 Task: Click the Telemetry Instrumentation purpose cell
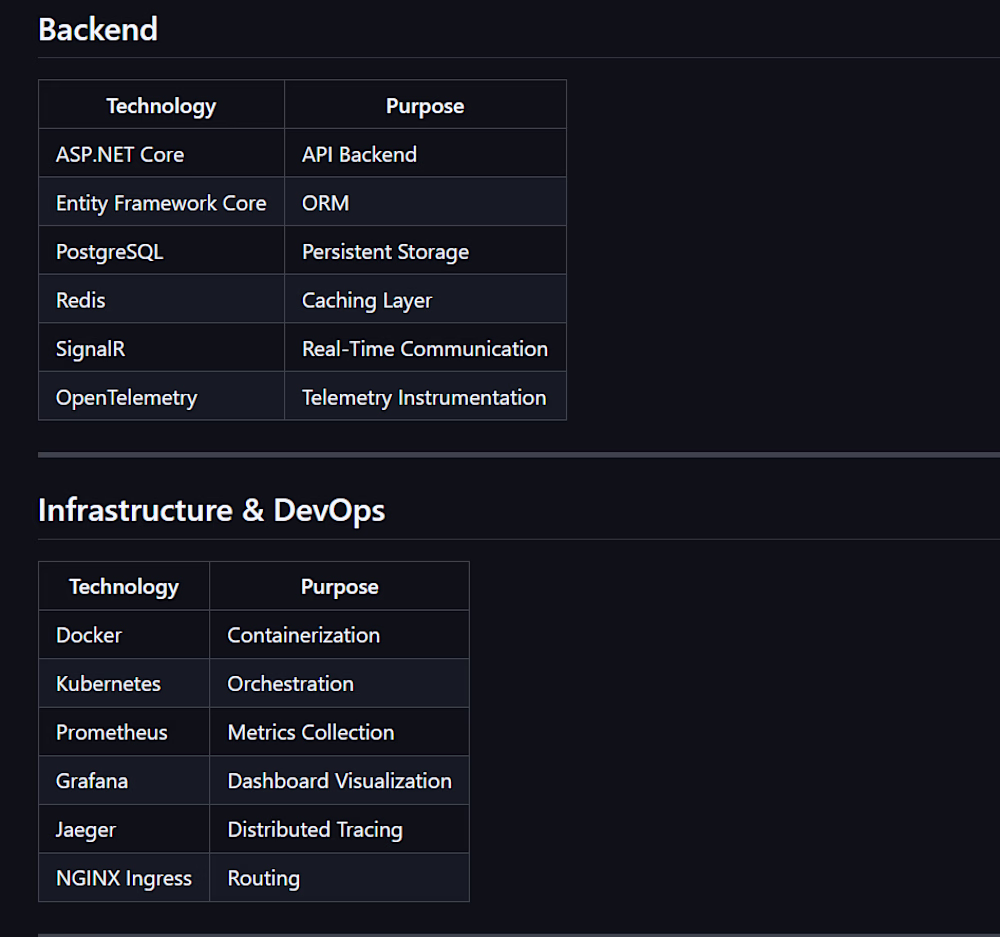click(x=425, y=395)
